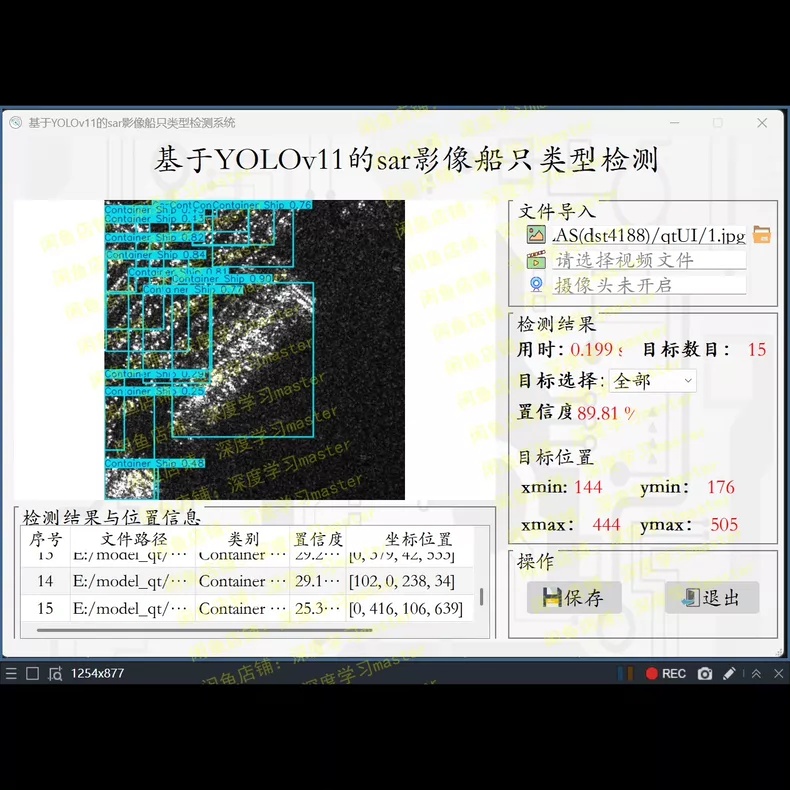The image size is (790, 790).
Task: Click the REC record button
Action: point(666,674)
